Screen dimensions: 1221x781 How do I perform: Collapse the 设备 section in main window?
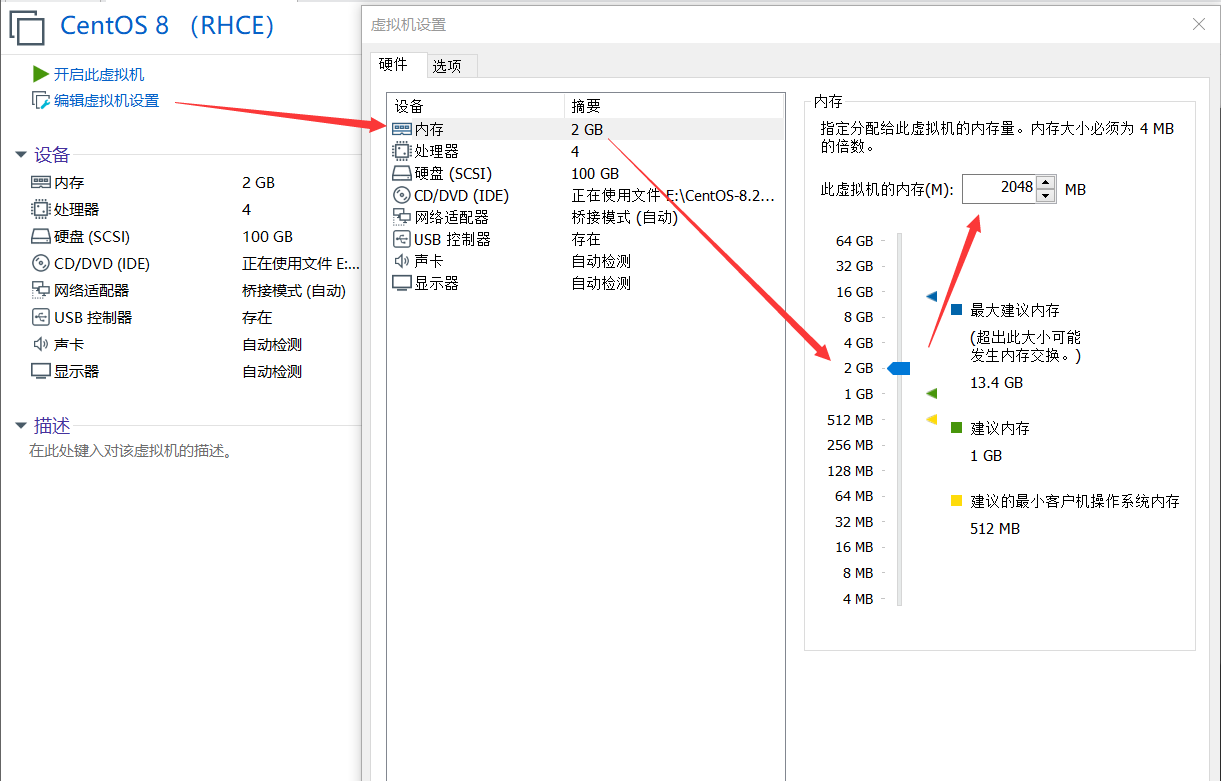[x=20, y=155]
